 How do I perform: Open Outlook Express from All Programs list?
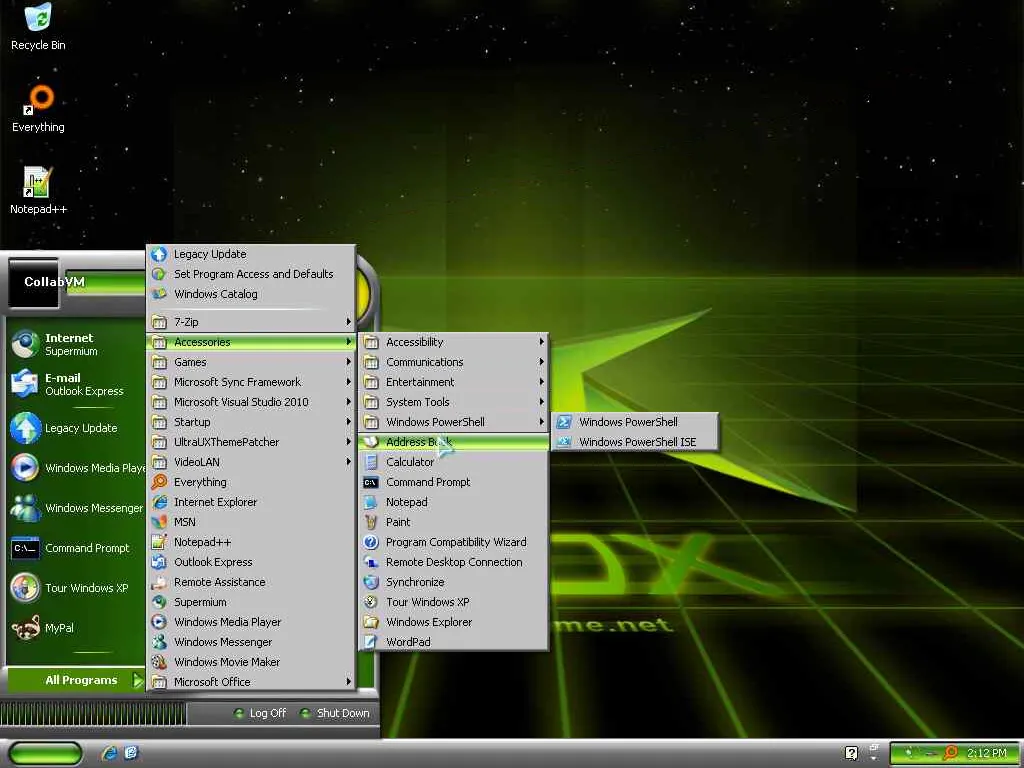point(251,562)
